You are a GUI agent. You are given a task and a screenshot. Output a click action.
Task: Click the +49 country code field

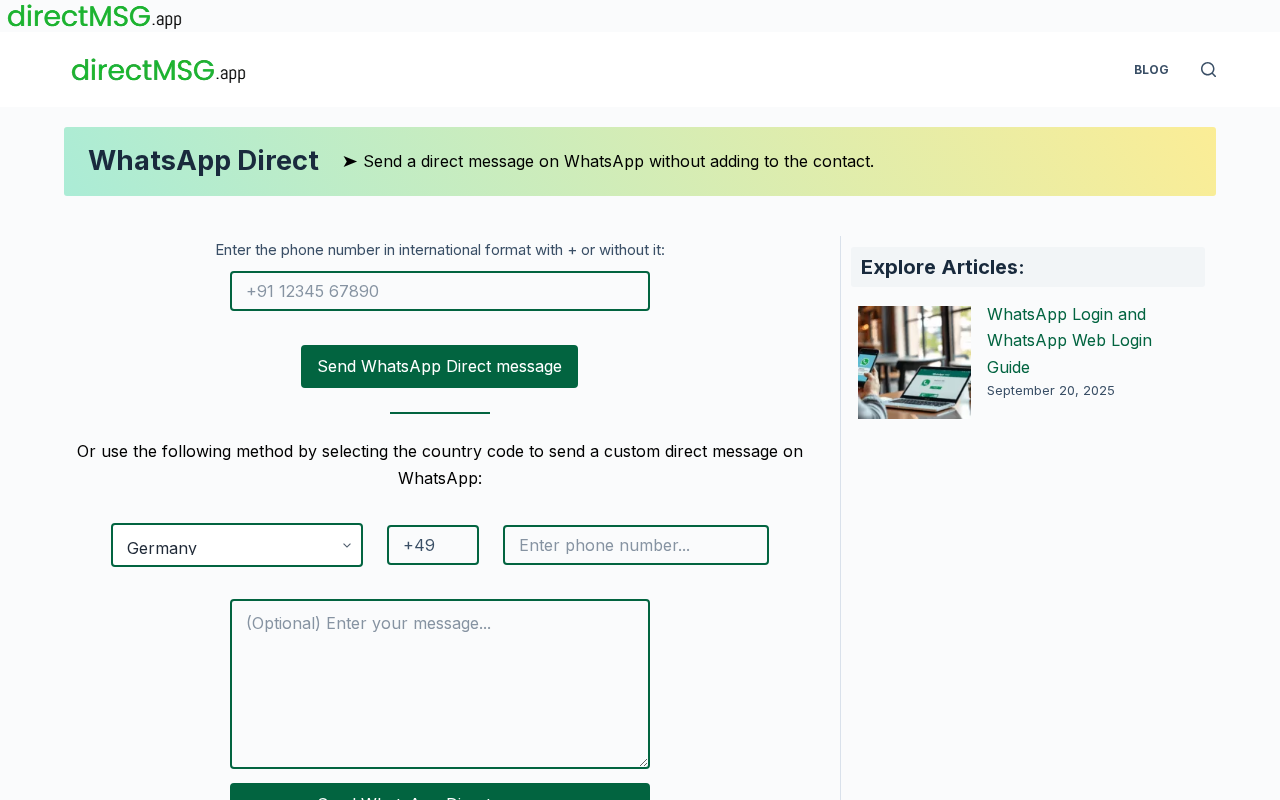tap(433, 545)
